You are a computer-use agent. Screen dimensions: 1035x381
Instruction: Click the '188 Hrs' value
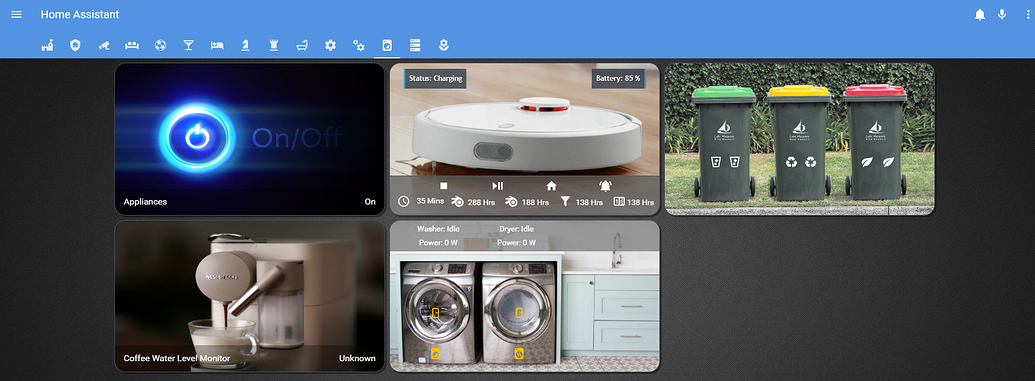(535, 202)
